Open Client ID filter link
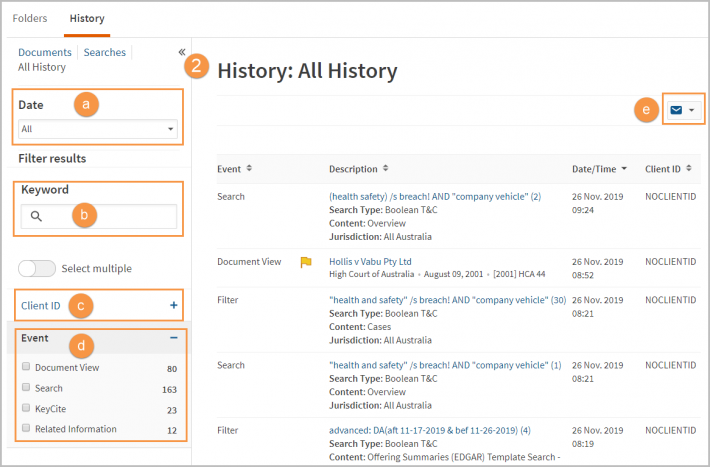Screen dimensions: 710x467 click(41, 306)
